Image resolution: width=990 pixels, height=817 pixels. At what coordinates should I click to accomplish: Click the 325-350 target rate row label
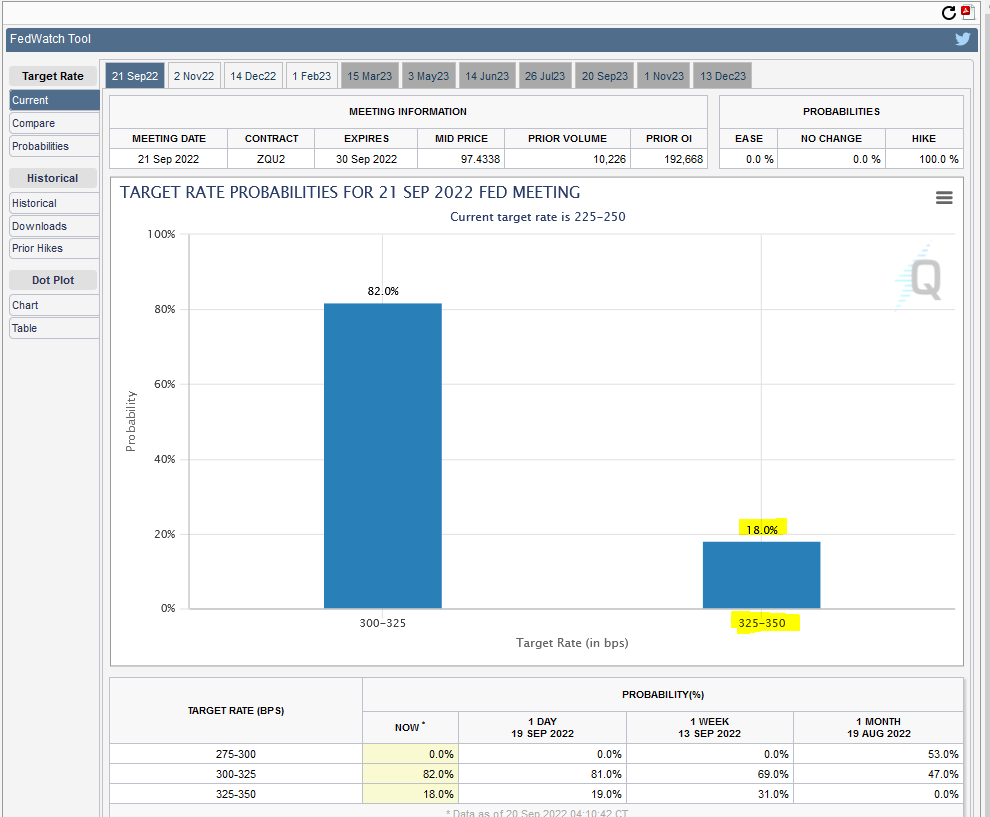pyautogui.click(x=236, y=794)
